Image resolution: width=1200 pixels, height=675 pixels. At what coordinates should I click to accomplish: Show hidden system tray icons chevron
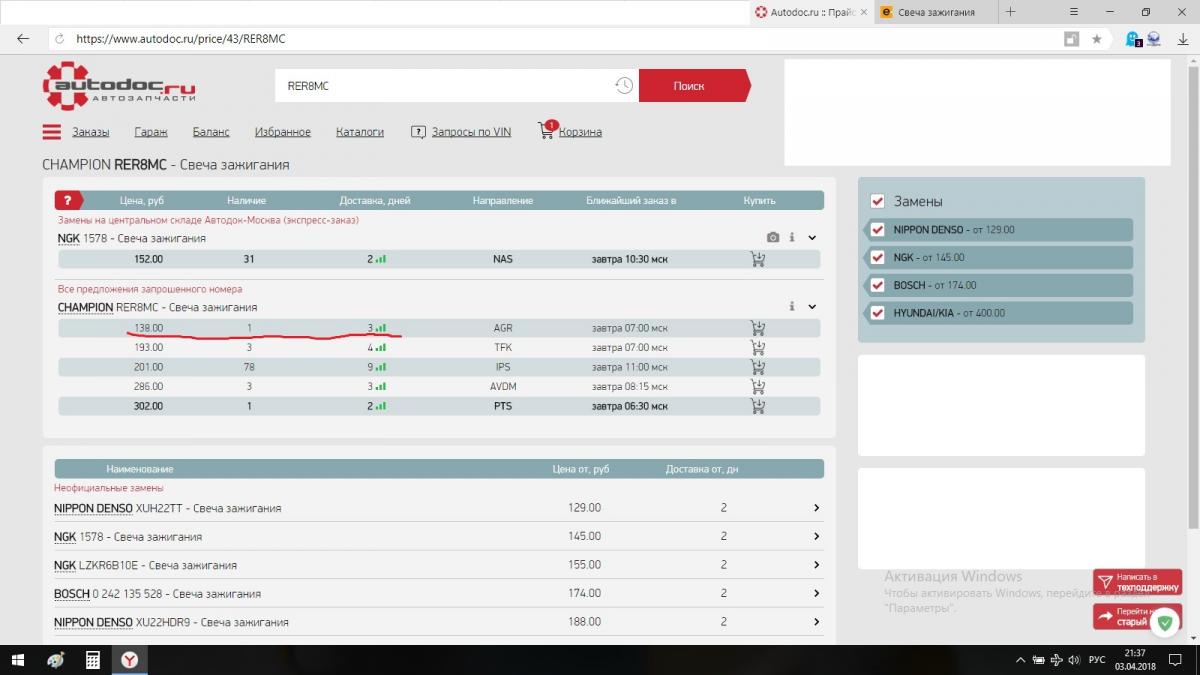pyautogui.click(x=1020, y=660)
